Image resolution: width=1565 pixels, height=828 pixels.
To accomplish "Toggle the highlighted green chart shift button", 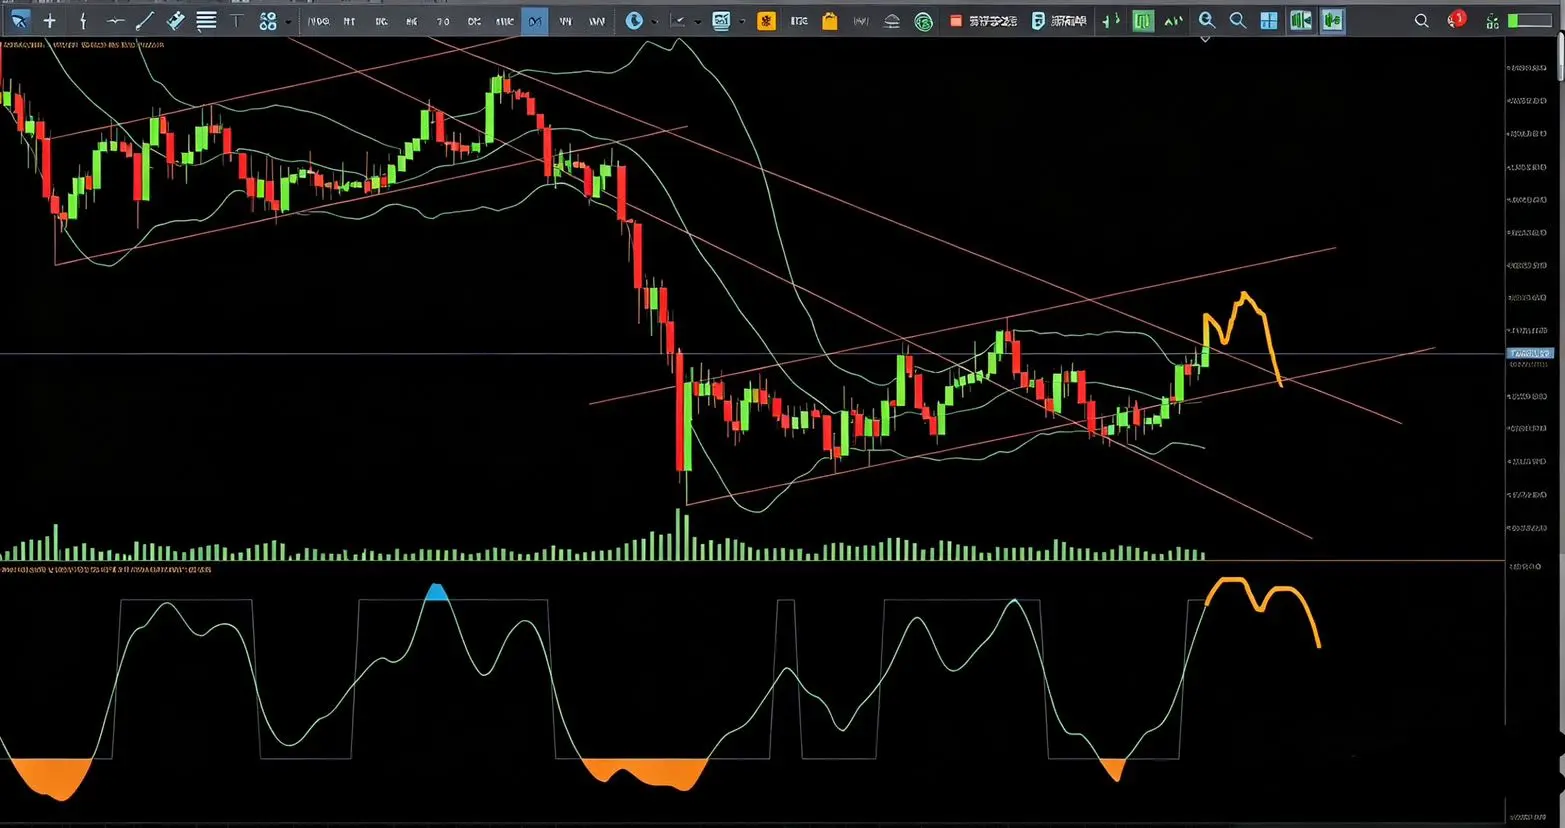I will (1332, 20).
